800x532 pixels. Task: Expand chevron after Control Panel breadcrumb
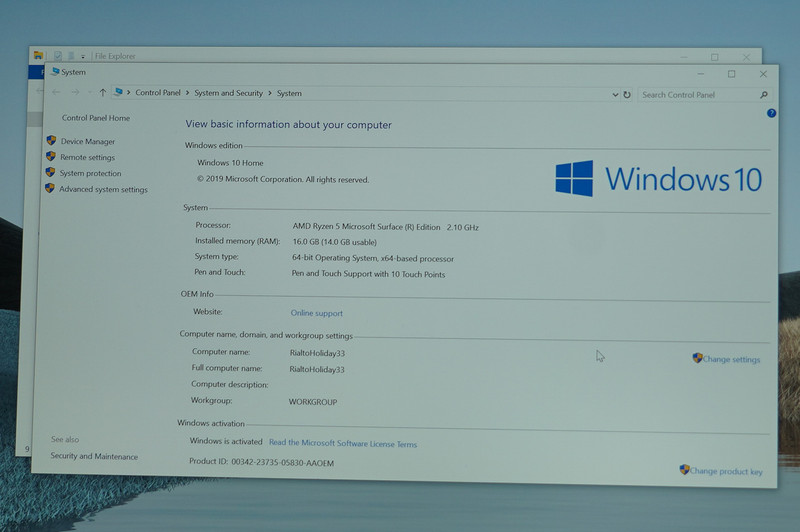[187, 93]
